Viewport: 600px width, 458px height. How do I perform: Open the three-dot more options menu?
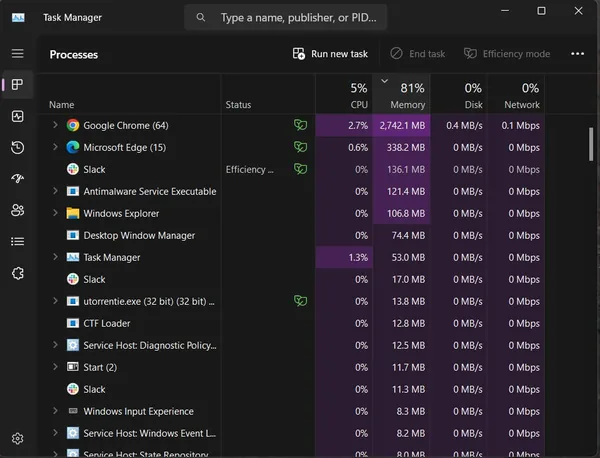click(x=577, y=54)
